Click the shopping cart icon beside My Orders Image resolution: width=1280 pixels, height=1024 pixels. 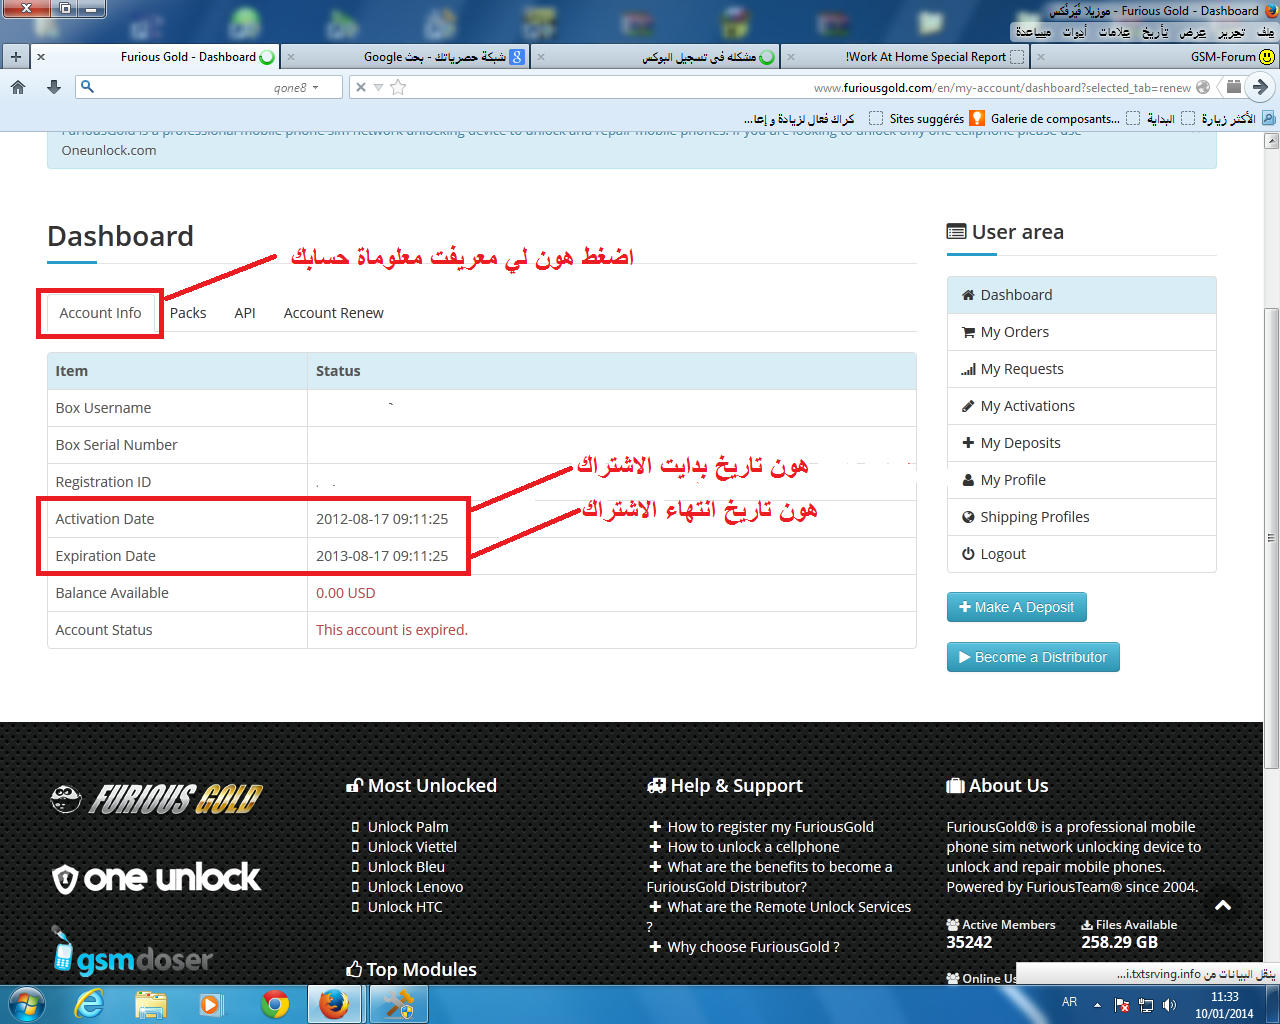(968, 332)
